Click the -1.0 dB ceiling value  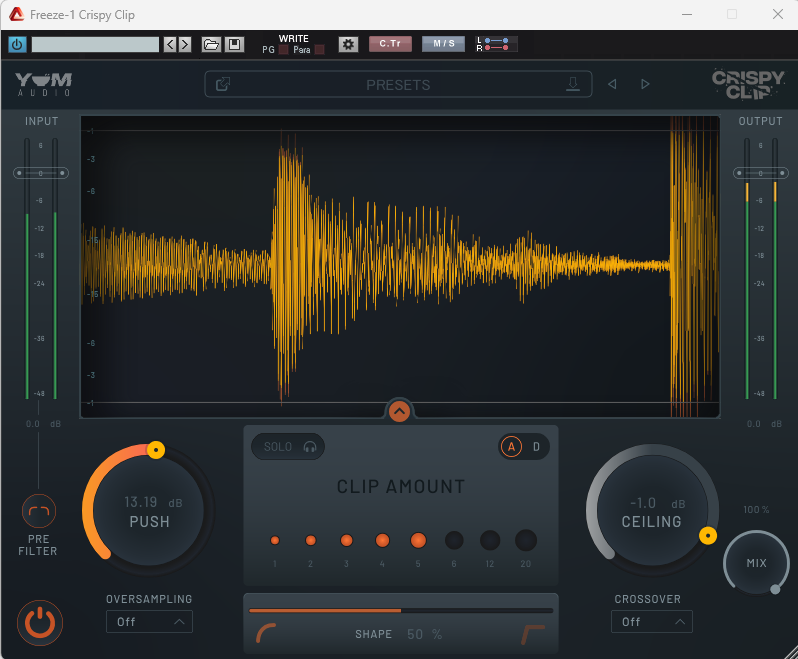tap(657, 503)
